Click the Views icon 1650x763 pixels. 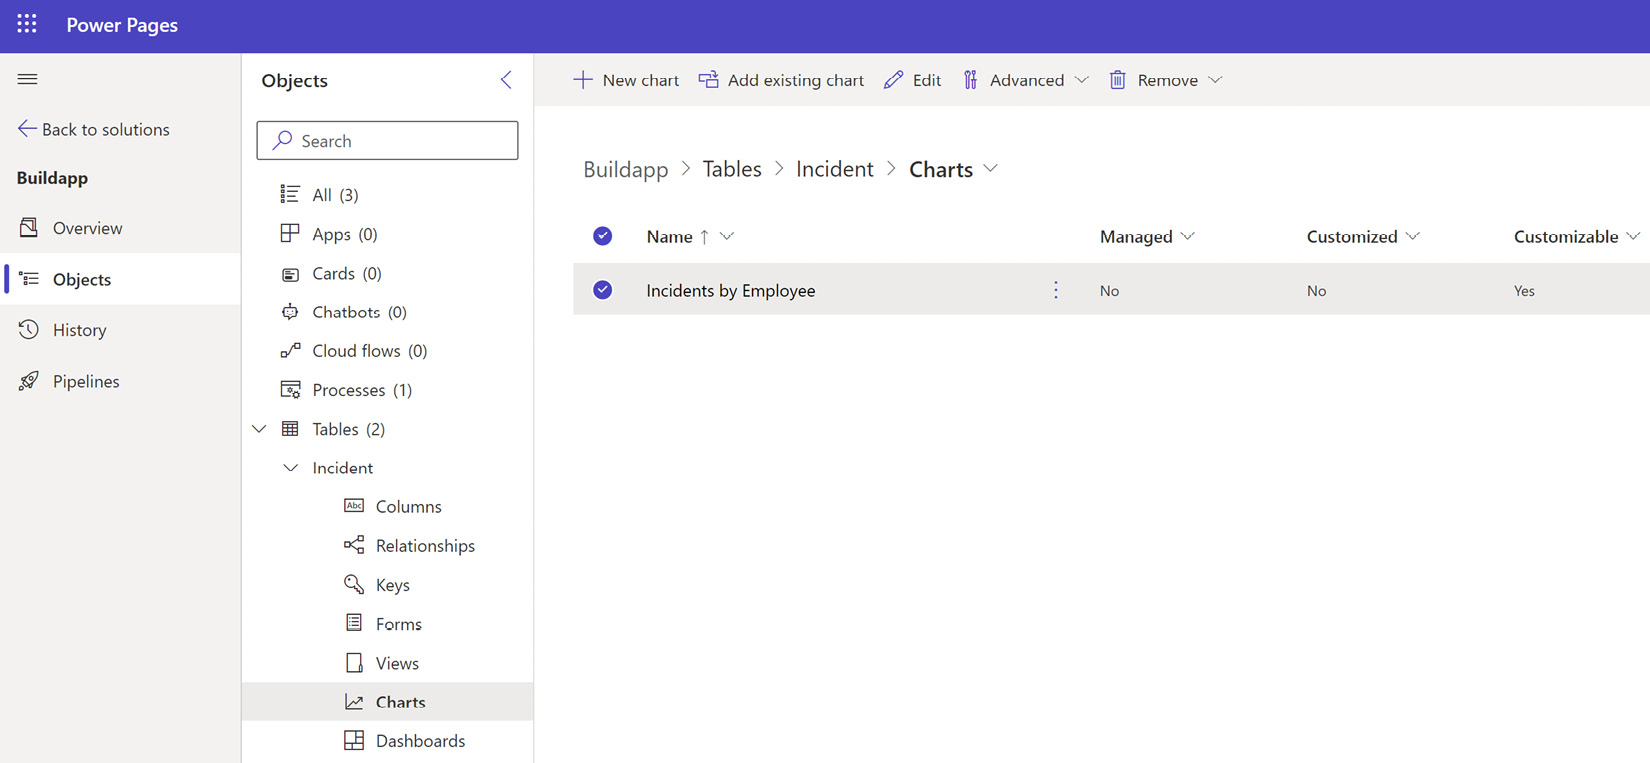(354, 662)
